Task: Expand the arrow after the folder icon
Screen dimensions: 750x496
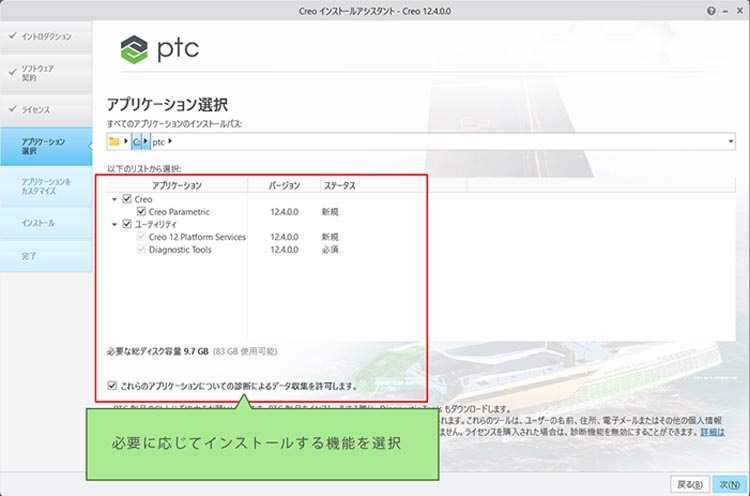Action: (x=126, y=141)
